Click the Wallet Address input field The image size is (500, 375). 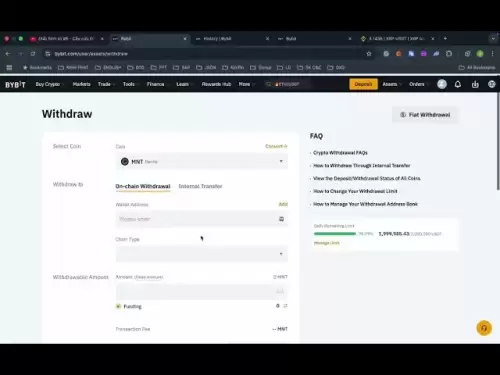click(x=202, y=219)
